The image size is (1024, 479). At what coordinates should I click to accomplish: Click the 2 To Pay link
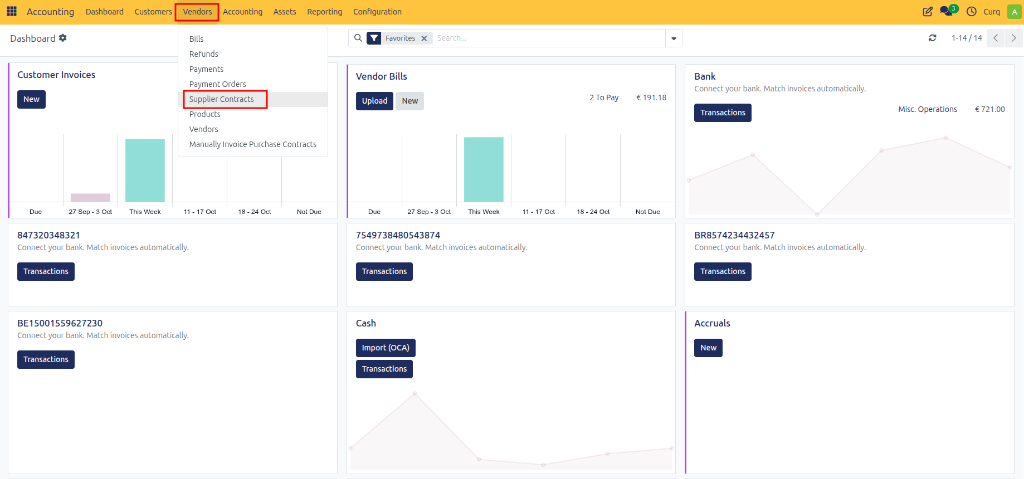pyautogui.click(x=603, y=97)
